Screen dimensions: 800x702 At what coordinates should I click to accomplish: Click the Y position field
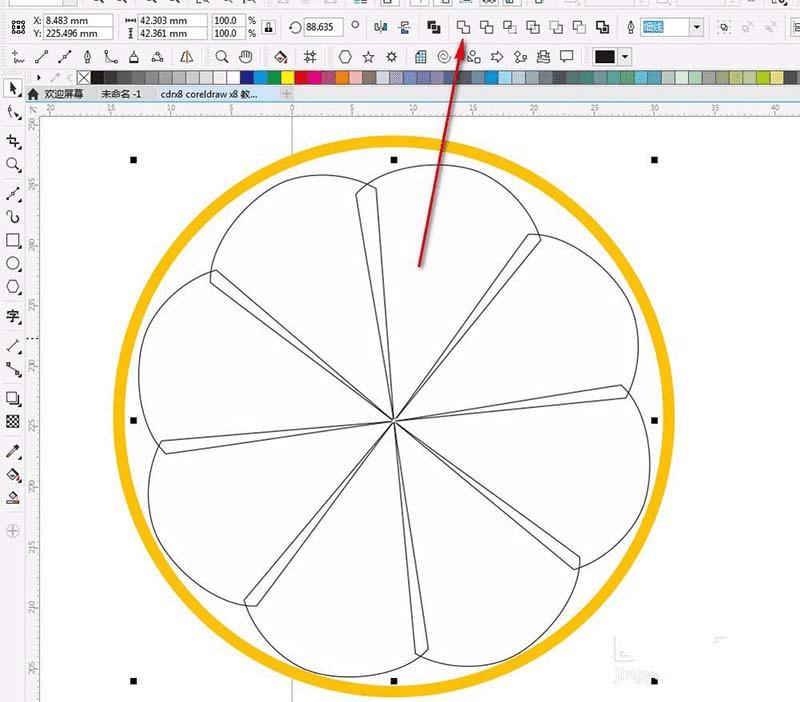click(x=79, y=33)
